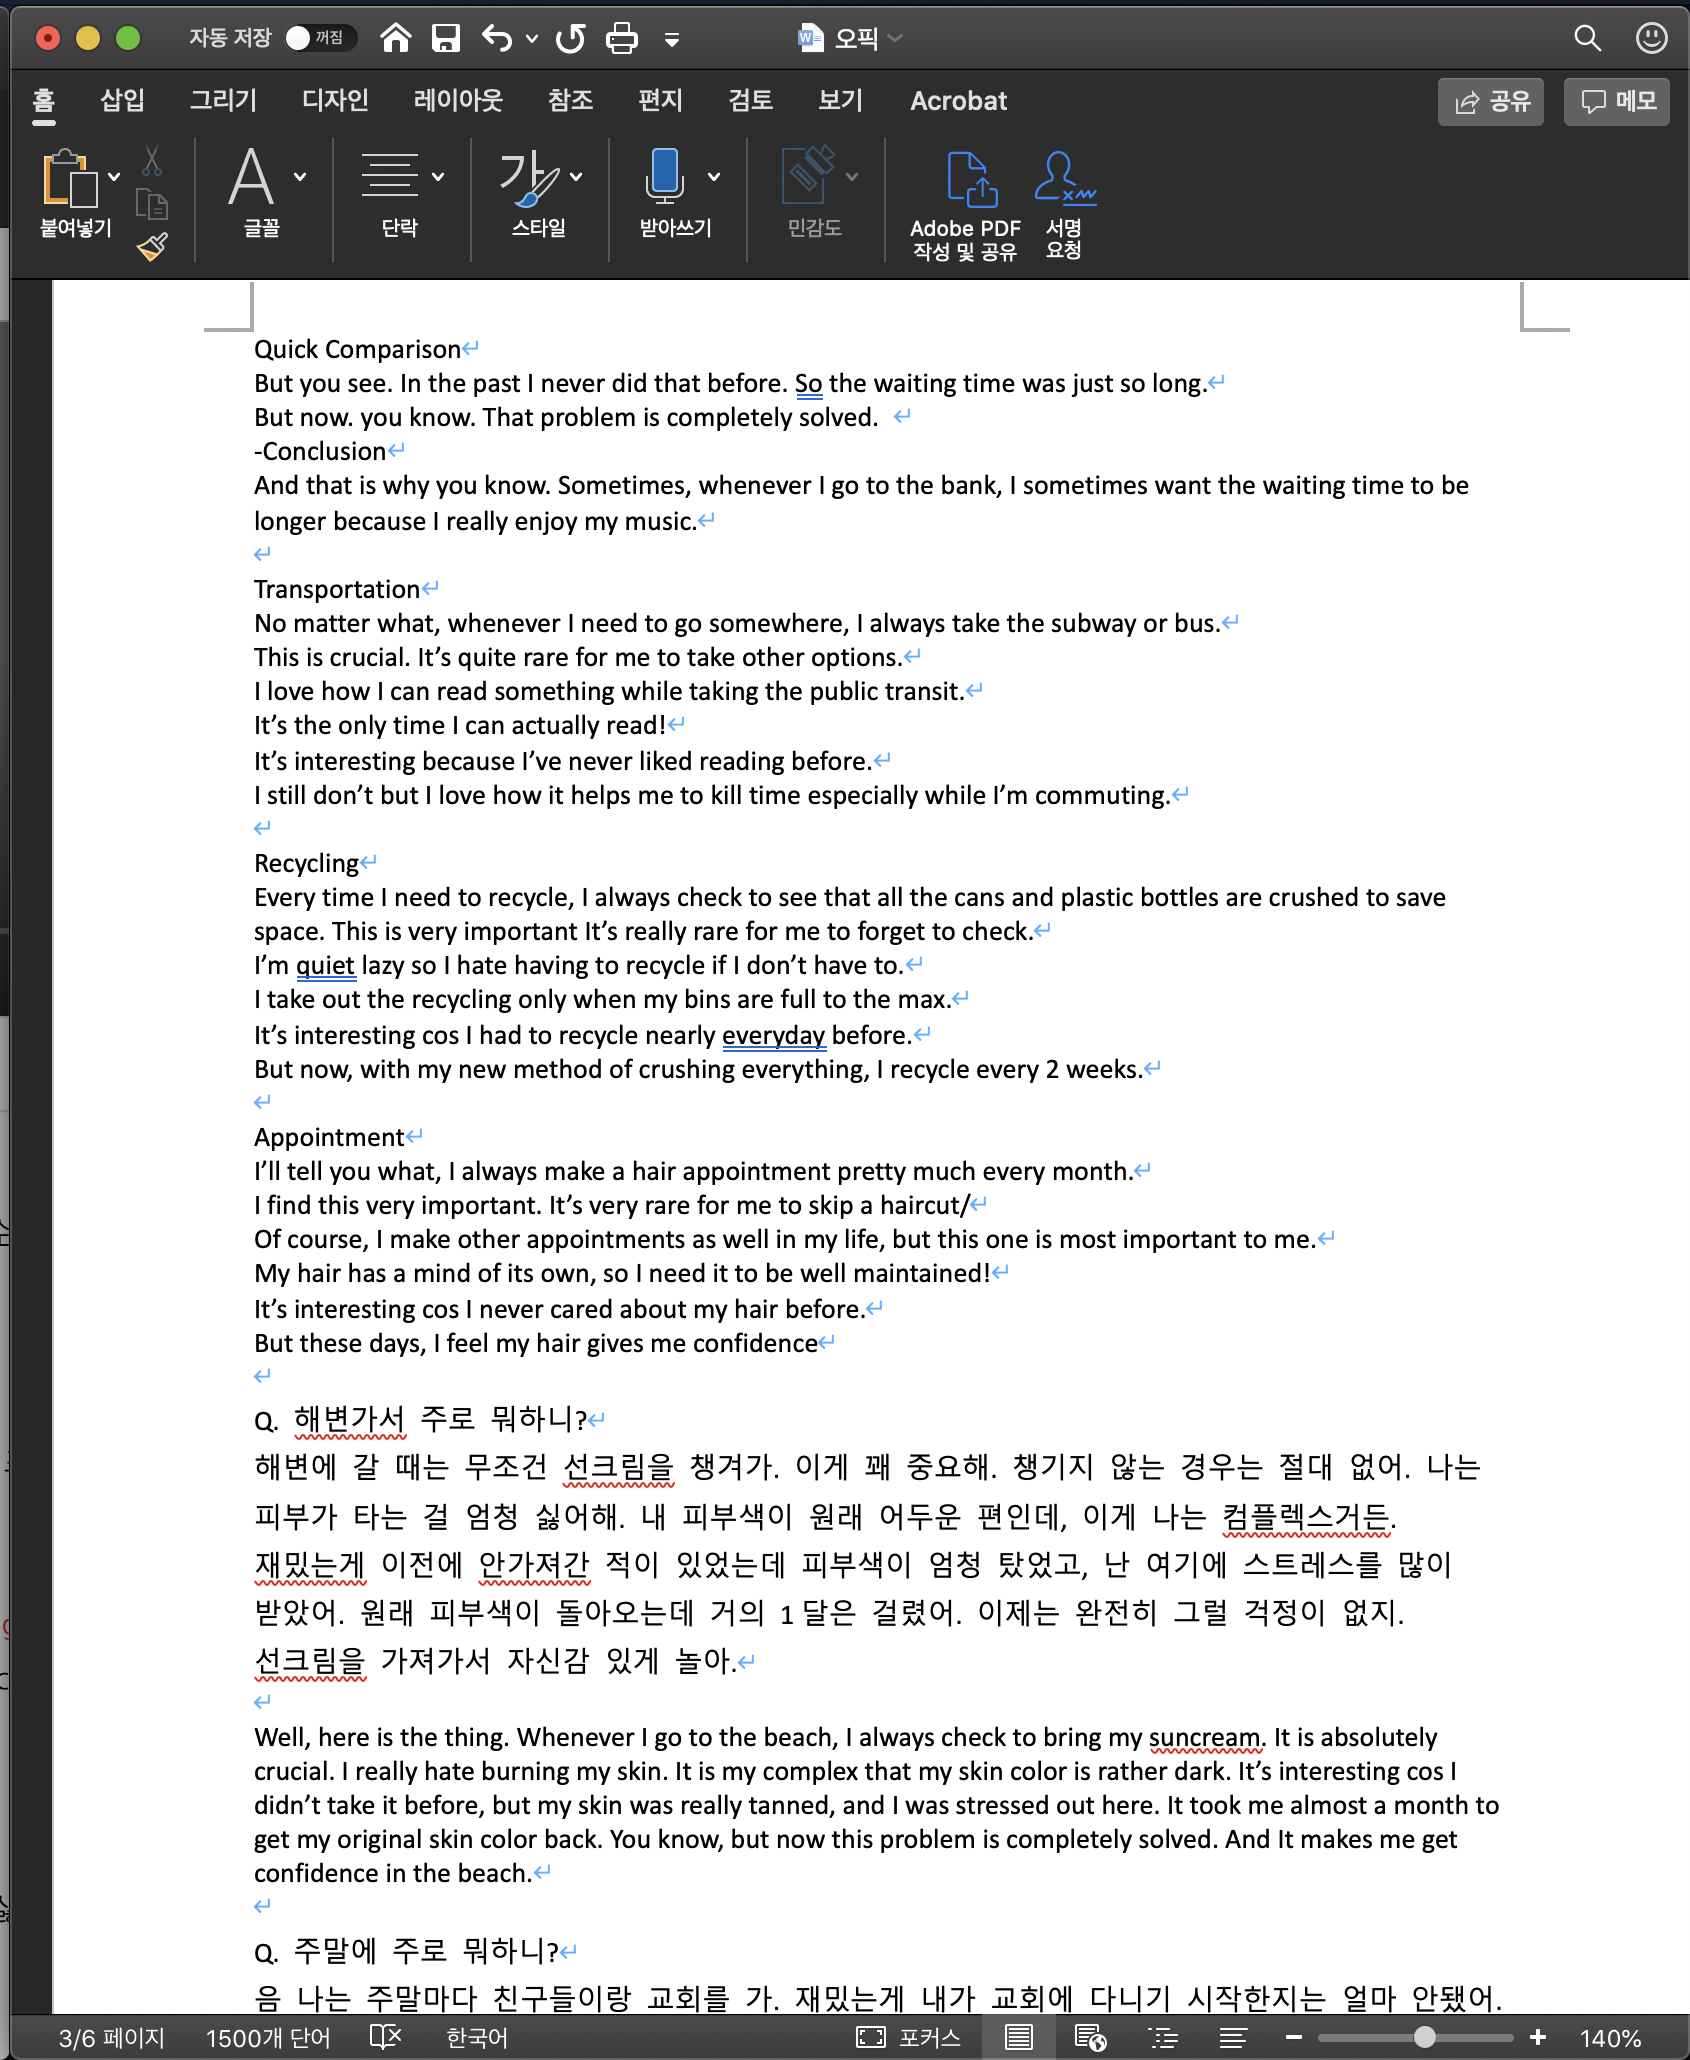Open the Layout (레이아웃) tab
The width and height of the screenshot is (1690, 2060).
pos(458,100)
